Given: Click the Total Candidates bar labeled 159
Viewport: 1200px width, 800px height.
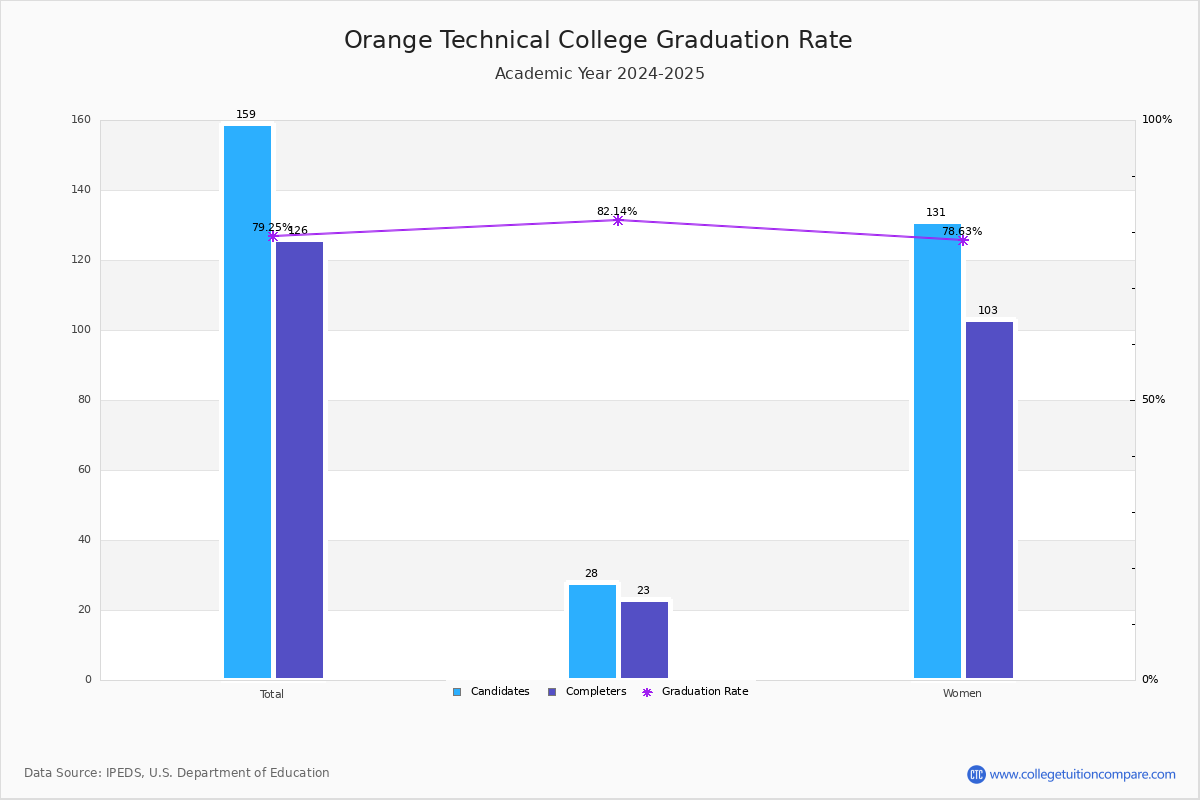Looking at the screenshot, I should pos(247,402).
